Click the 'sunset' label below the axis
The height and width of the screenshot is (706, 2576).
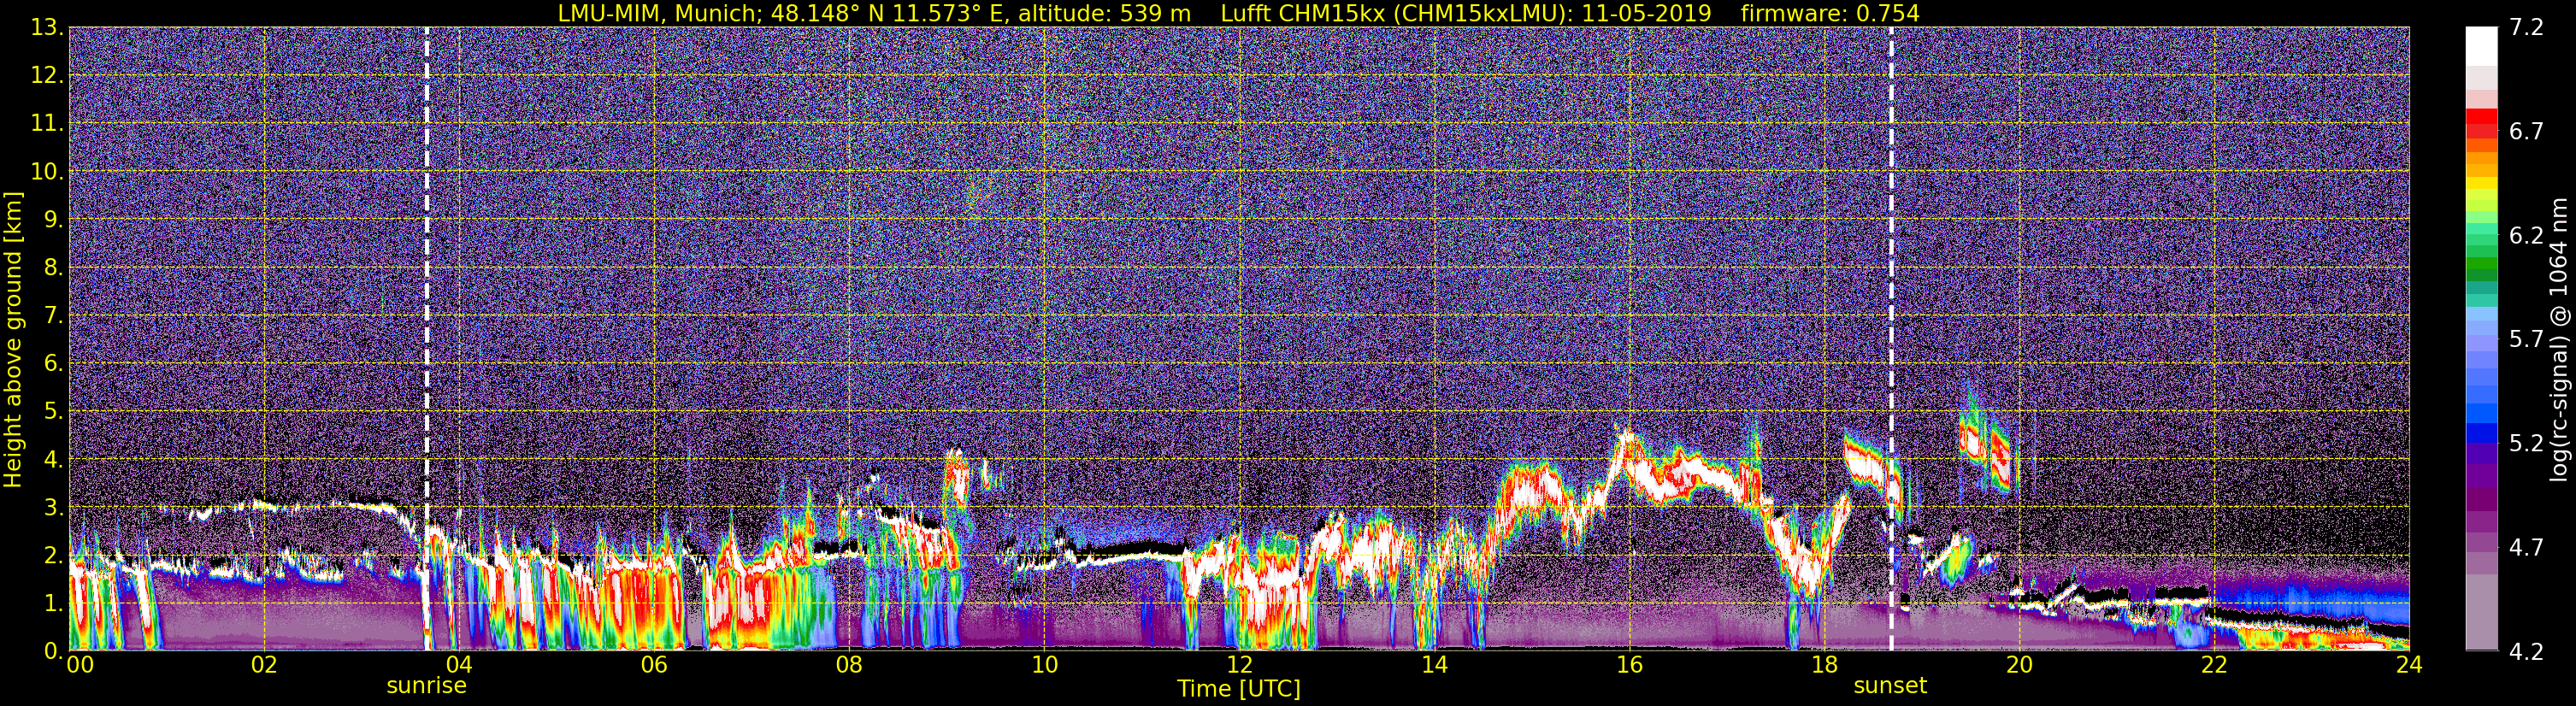click(x=1890, y=686)
